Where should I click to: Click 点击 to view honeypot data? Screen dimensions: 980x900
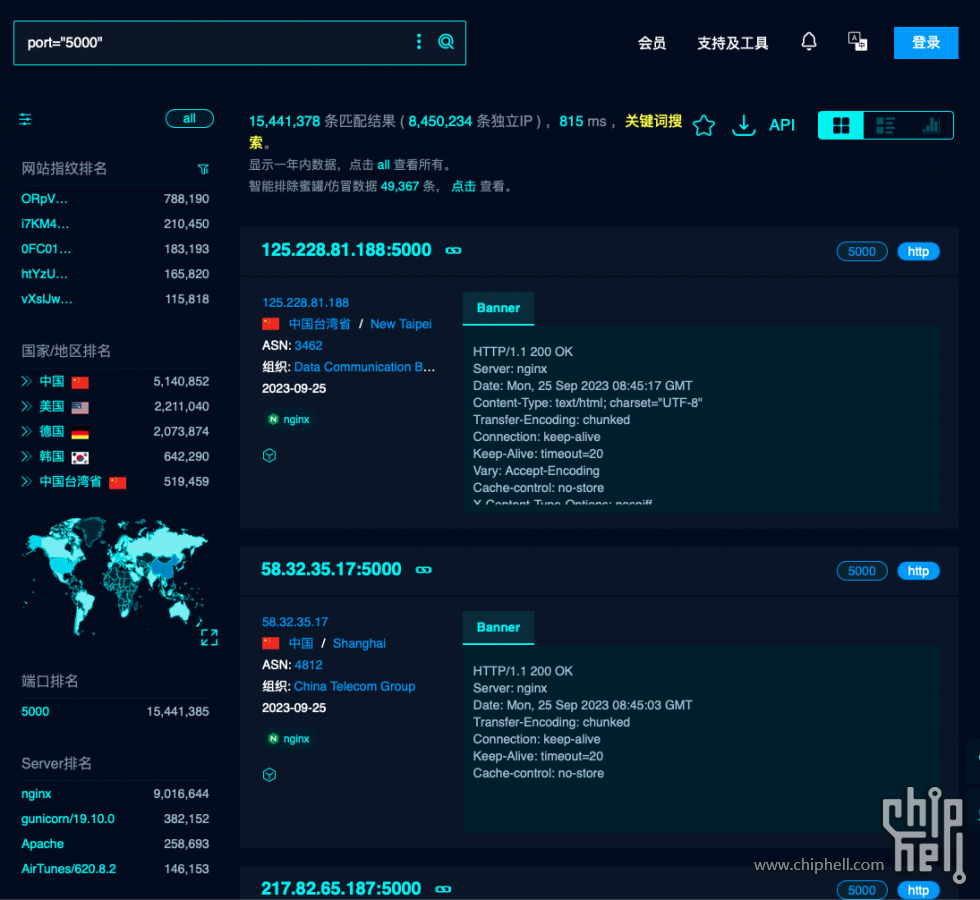(x=464, y=186)
